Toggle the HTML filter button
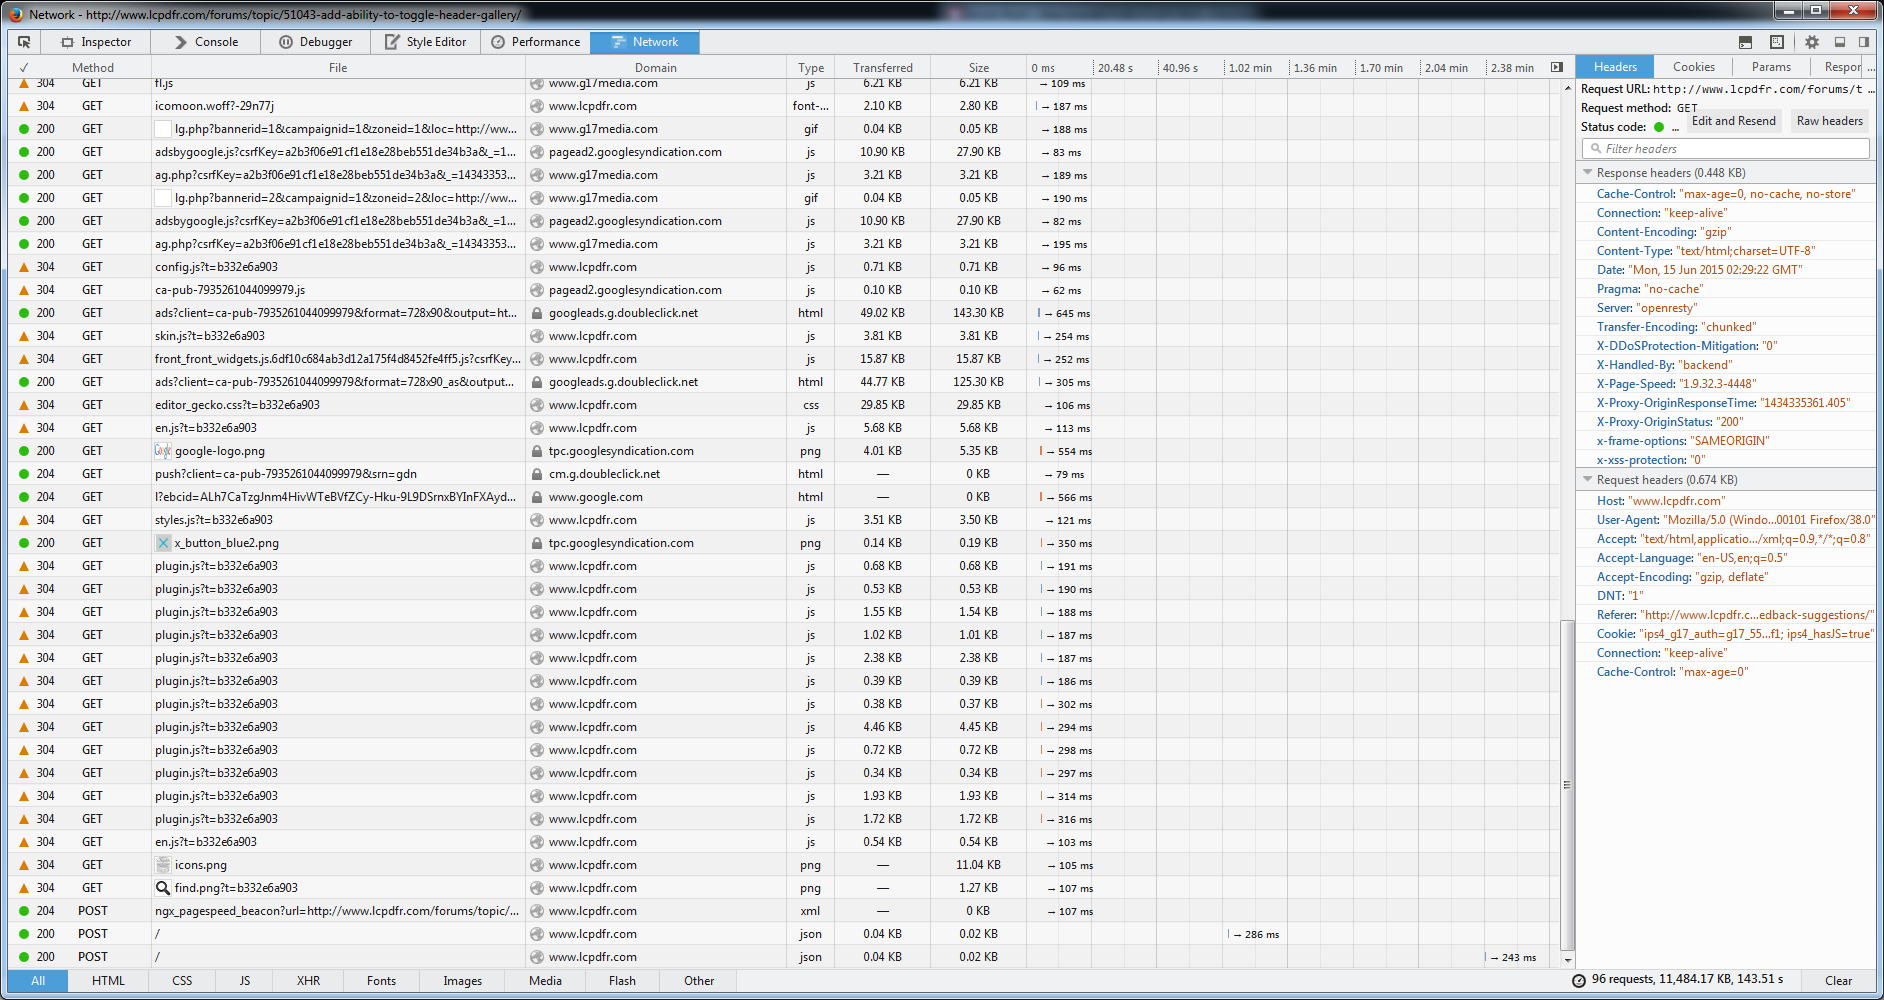Screen dimensions: 1884x1000 pos(108,981)
